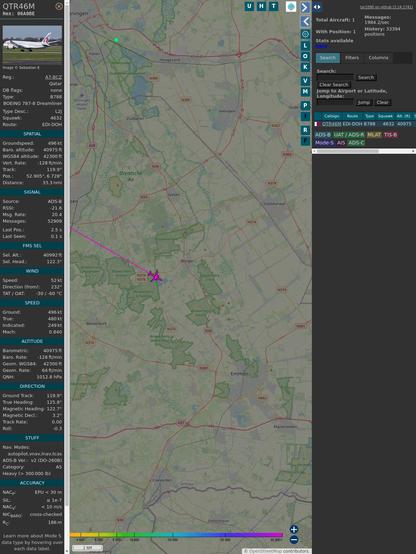Viewport: 416px width, 554px height.
Task: Focus the Search text input field
Action: 335,77
